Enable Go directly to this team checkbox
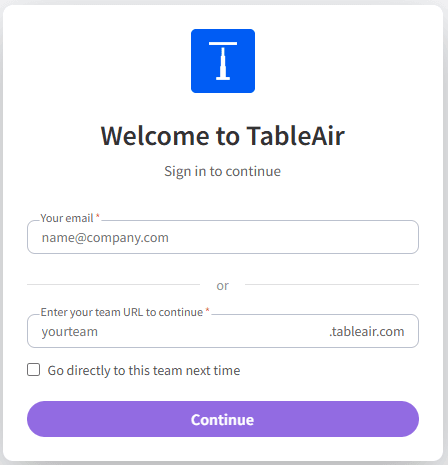This screenshot has width=448, height=465. (x=33, y=370)
